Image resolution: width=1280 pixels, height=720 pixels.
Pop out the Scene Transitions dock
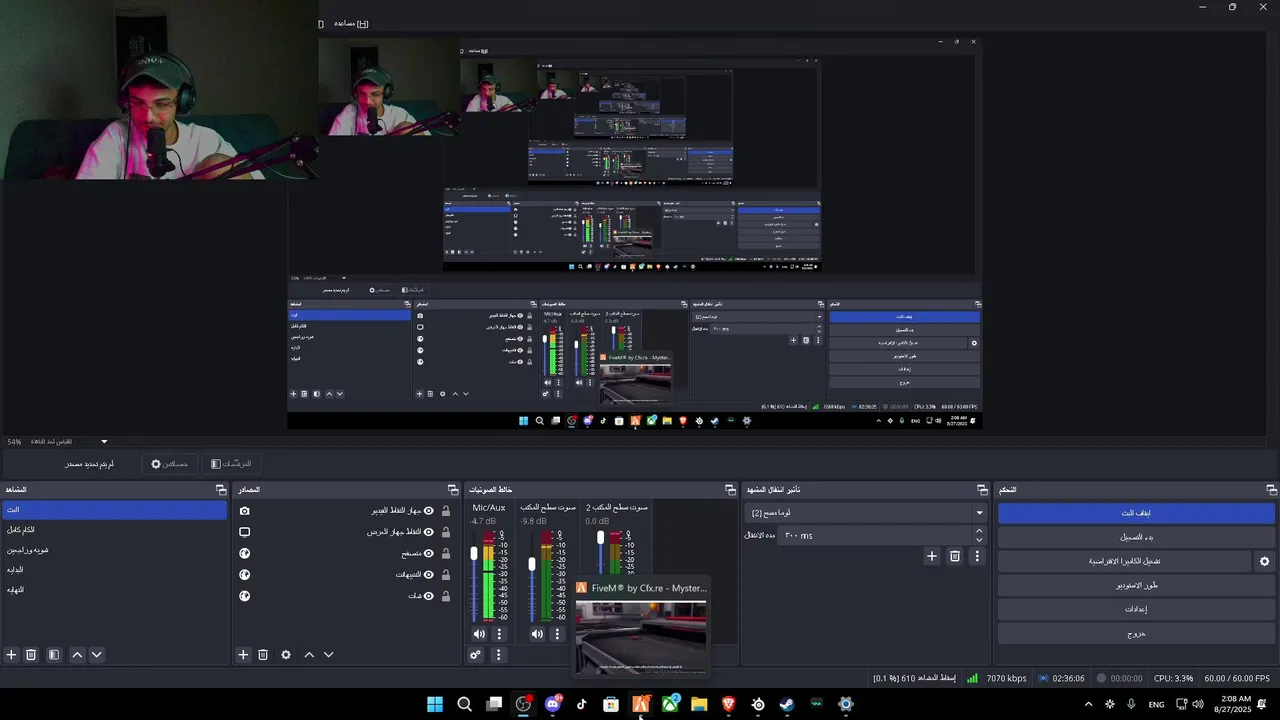coord(982,490)
